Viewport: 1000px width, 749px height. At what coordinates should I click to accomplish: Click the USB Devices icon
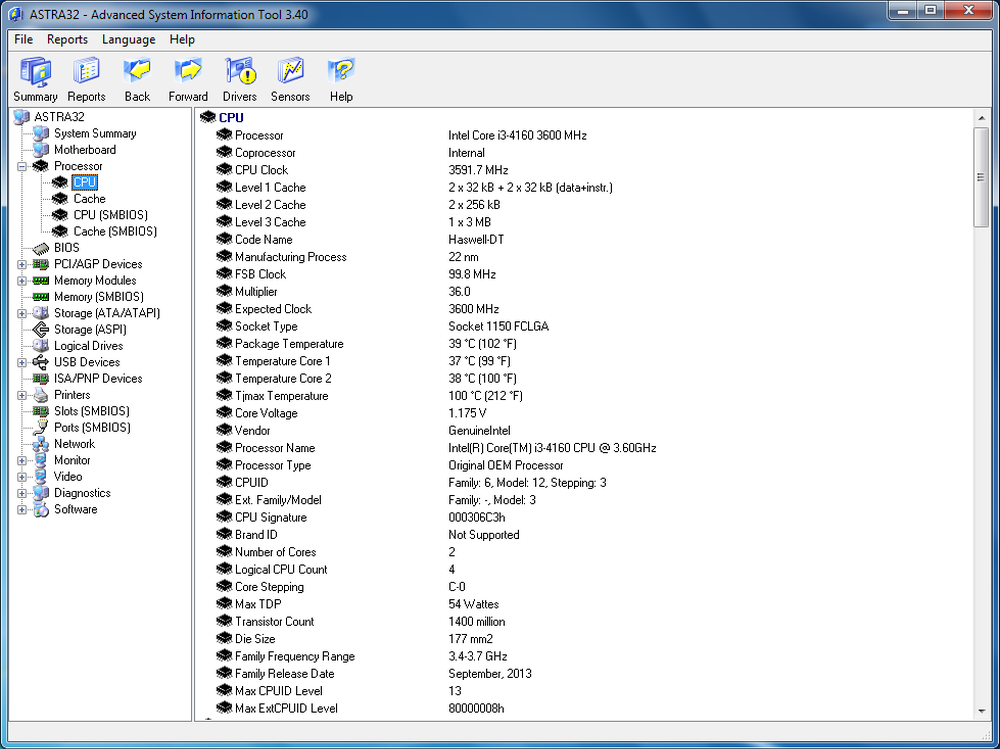point(41,362)
